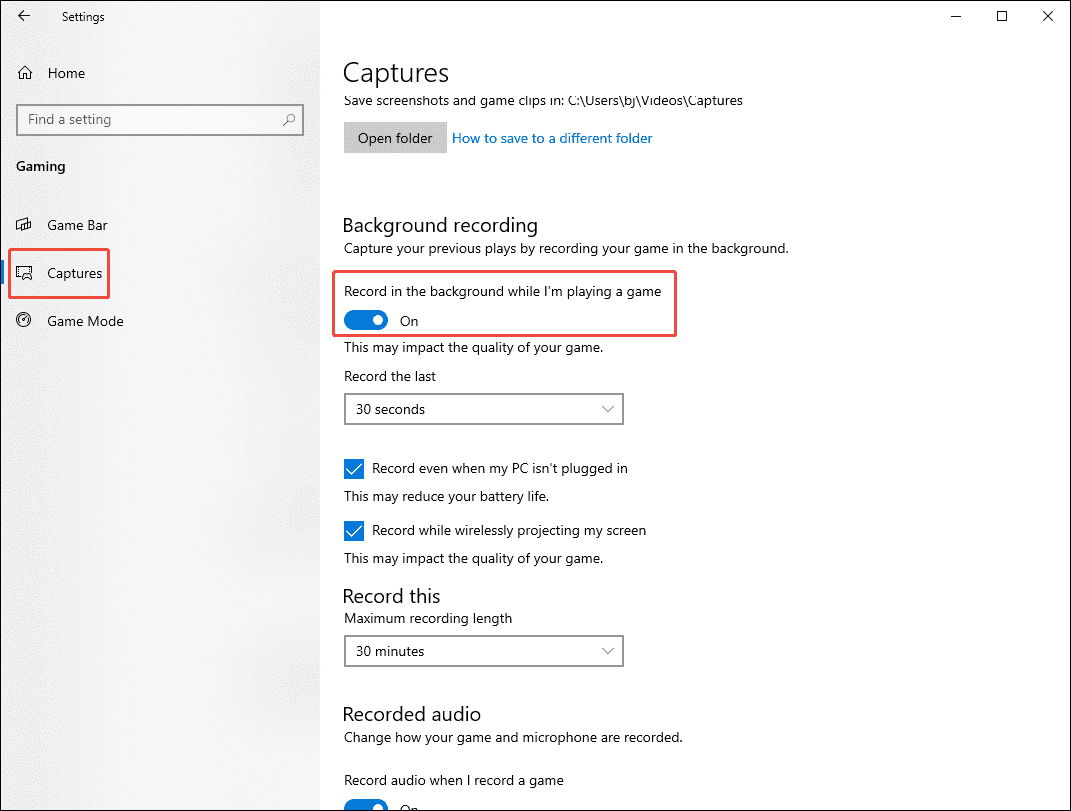Click 'This may reduce your battery life.' text

tap(446, 497)
